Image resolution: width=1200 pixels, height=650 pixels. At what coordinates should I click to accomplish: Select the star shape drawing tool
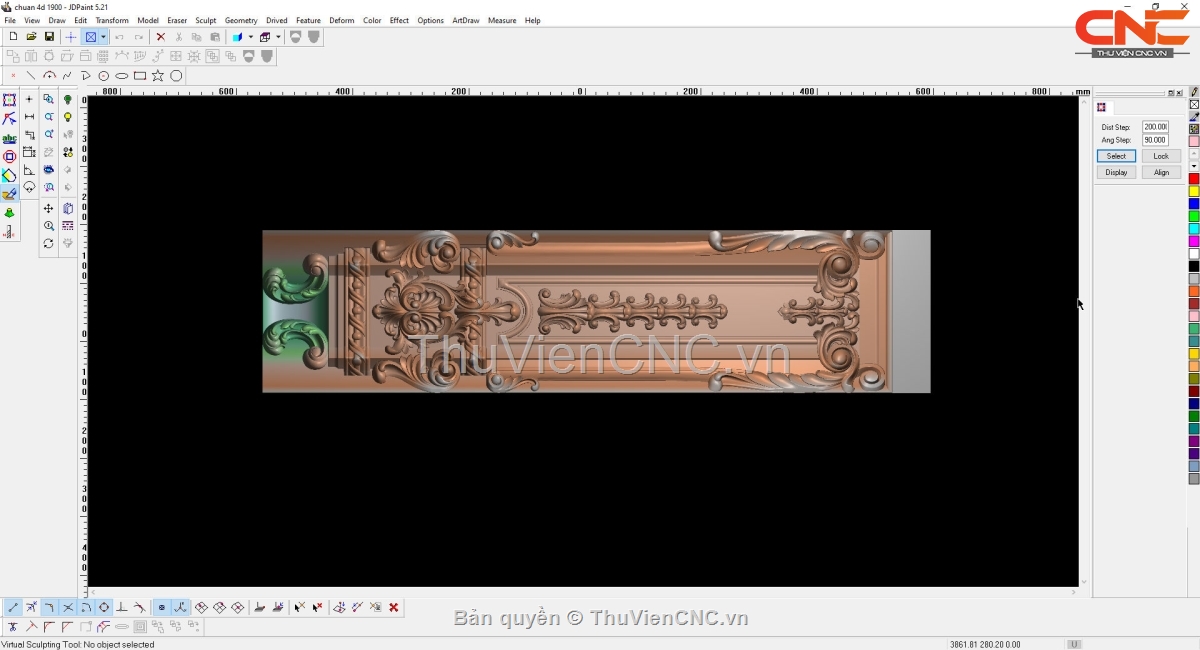point(158,76)
